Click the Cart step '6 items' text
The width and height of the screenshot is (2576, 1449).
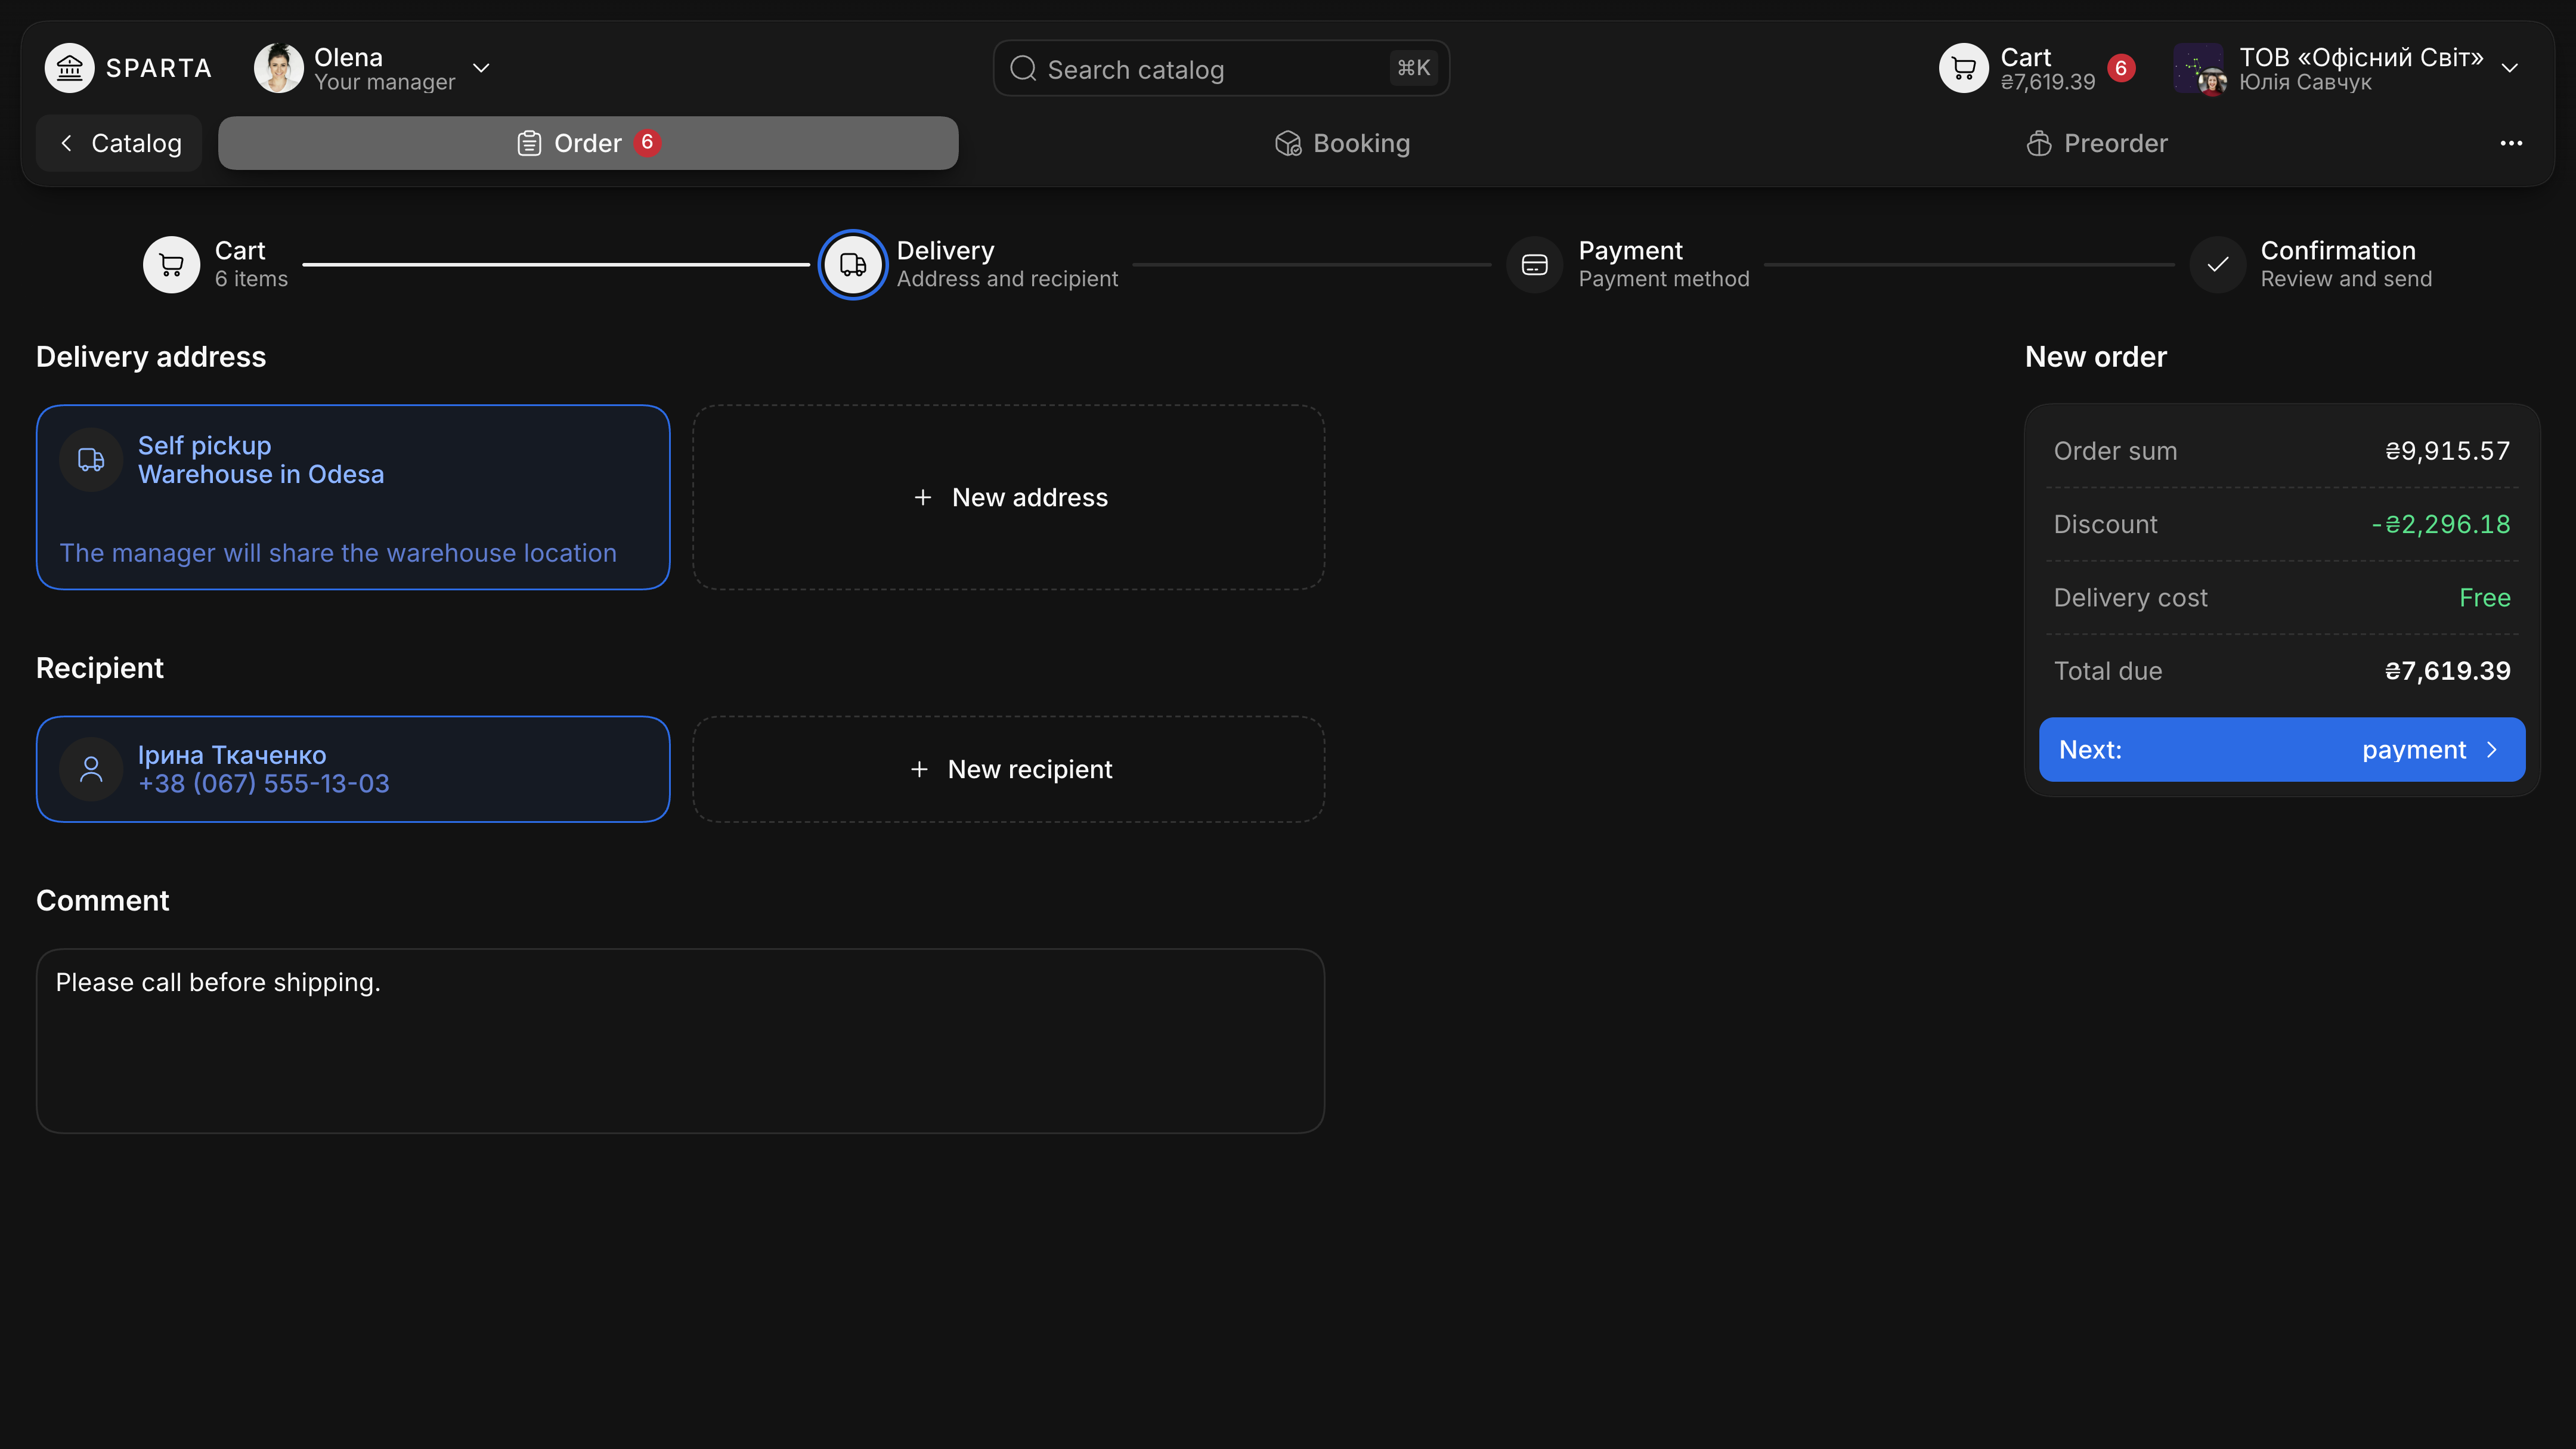tap(251, 279)
